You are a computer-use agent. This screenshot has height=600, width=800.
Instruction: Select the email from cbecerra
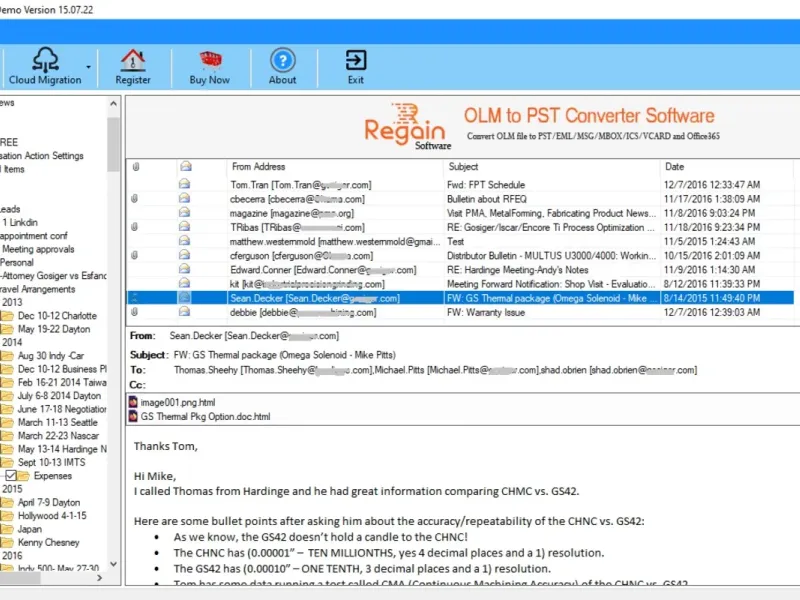[x=460, y=198]
